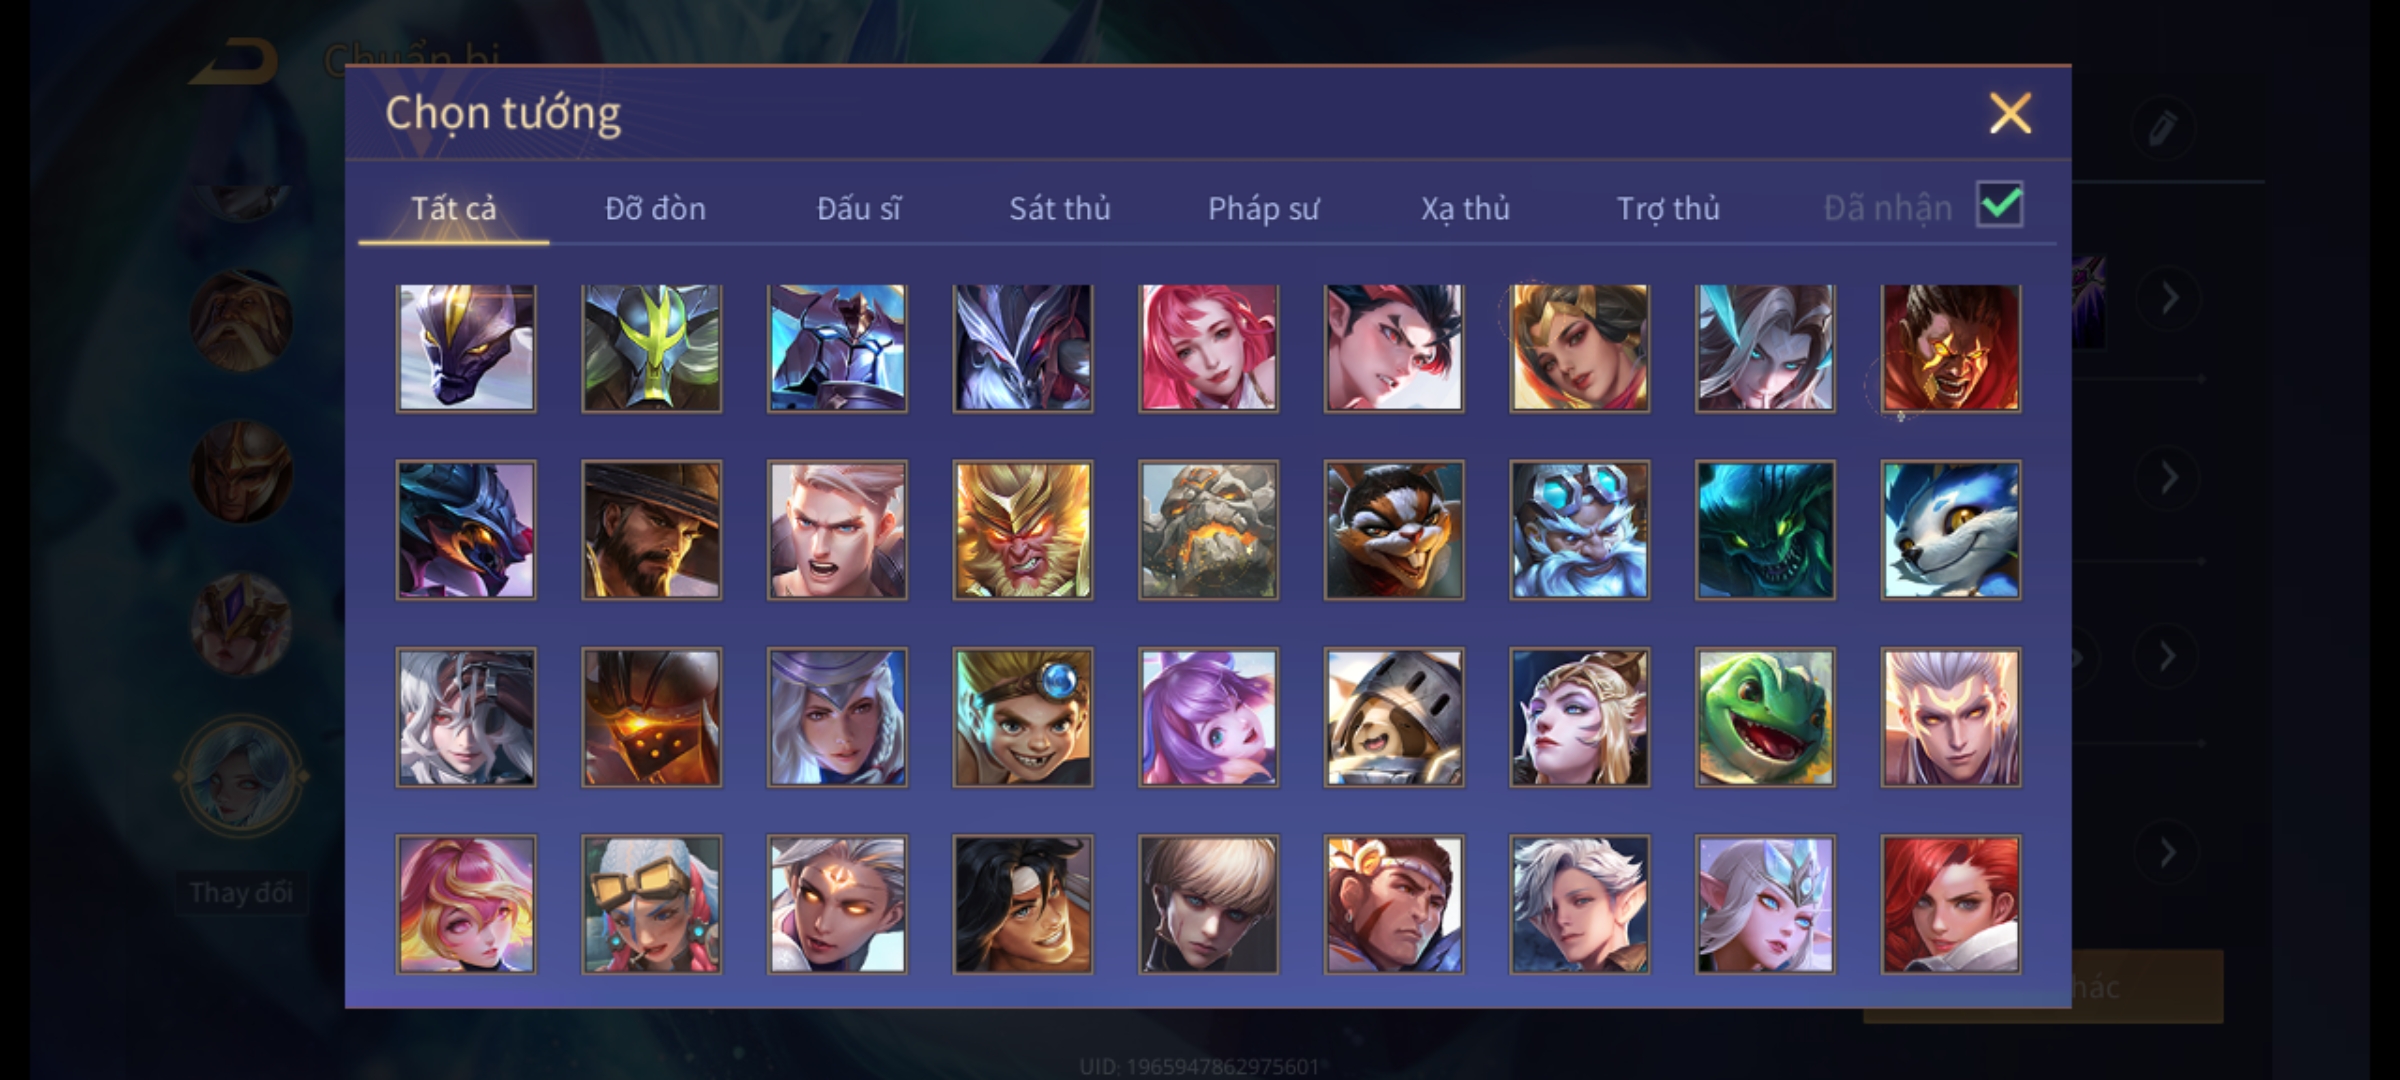The image size is (2400, 1080).
Task: Toggle the Đã nhận checkbox
Action: click(x=2000, y=205)
